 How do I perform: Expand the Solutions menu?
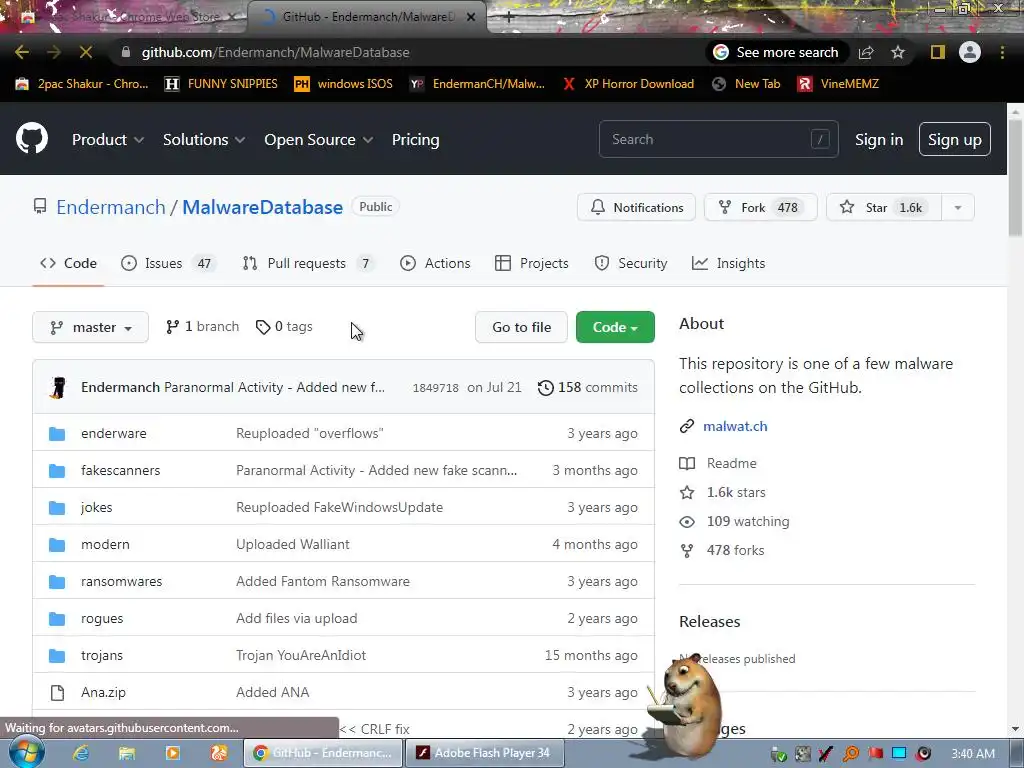pyautogui.click(x=204, y=140)
